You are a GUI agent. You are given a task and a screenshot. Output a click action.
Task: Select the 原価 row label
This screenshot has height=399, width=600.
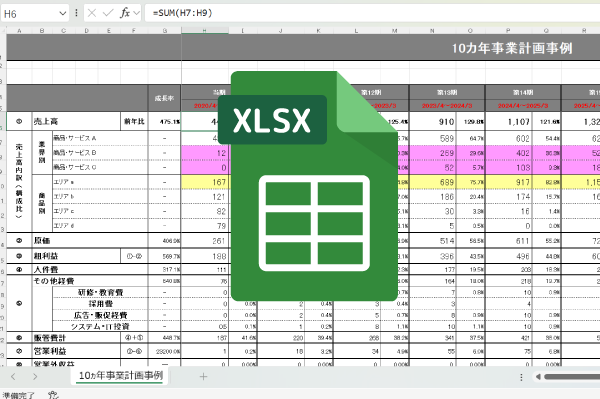coord(42,241)
